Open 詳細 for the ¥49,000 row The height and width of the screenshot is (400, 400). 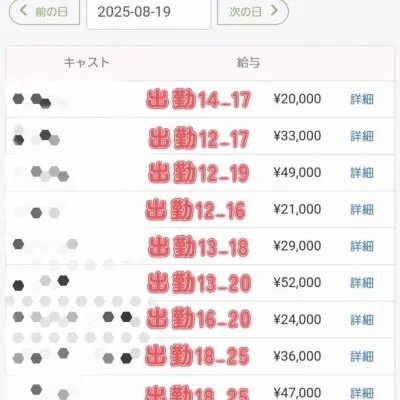point(362,173)
